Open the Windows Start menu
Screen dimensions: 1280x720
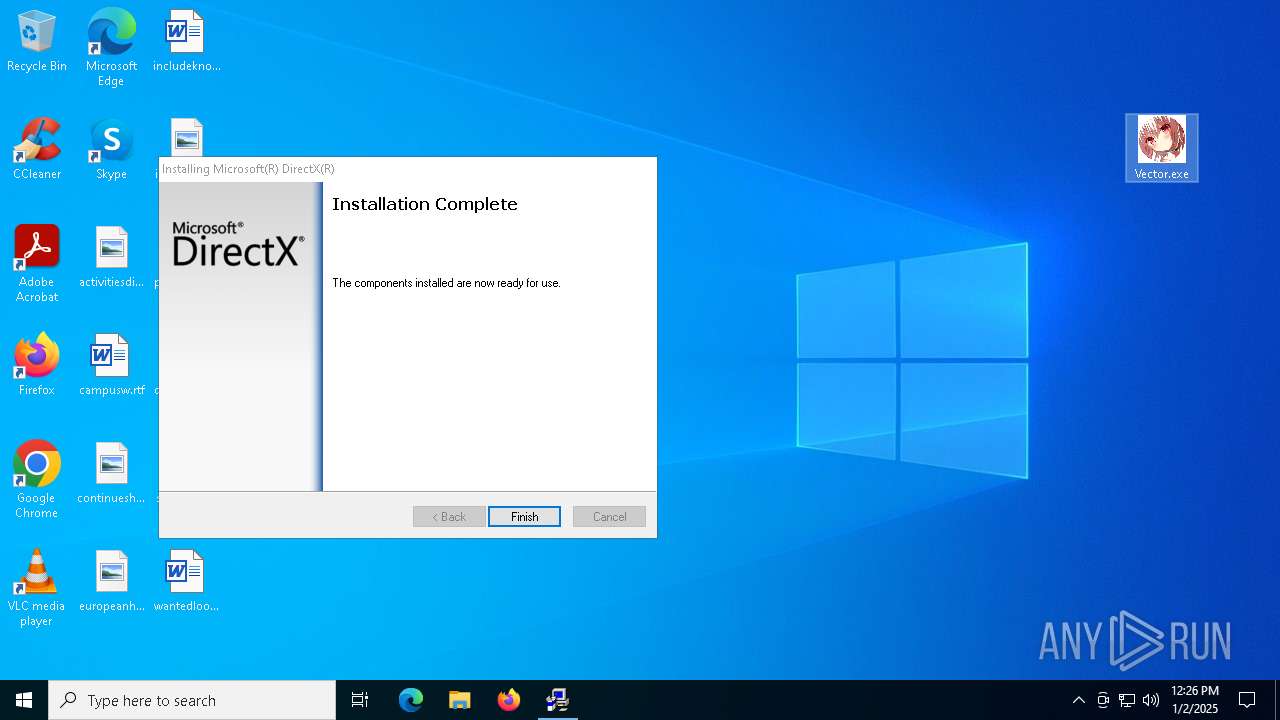click(24, 700)
